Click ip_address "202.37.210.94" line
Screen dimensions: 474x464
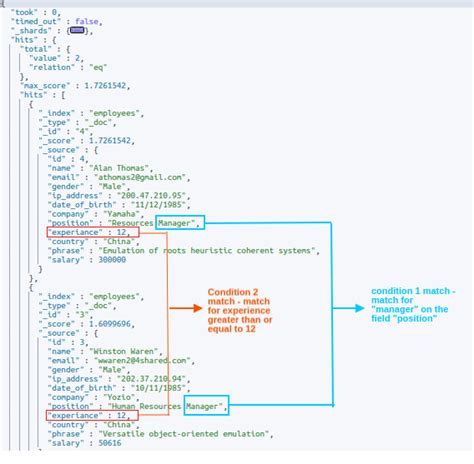[119, 379]
